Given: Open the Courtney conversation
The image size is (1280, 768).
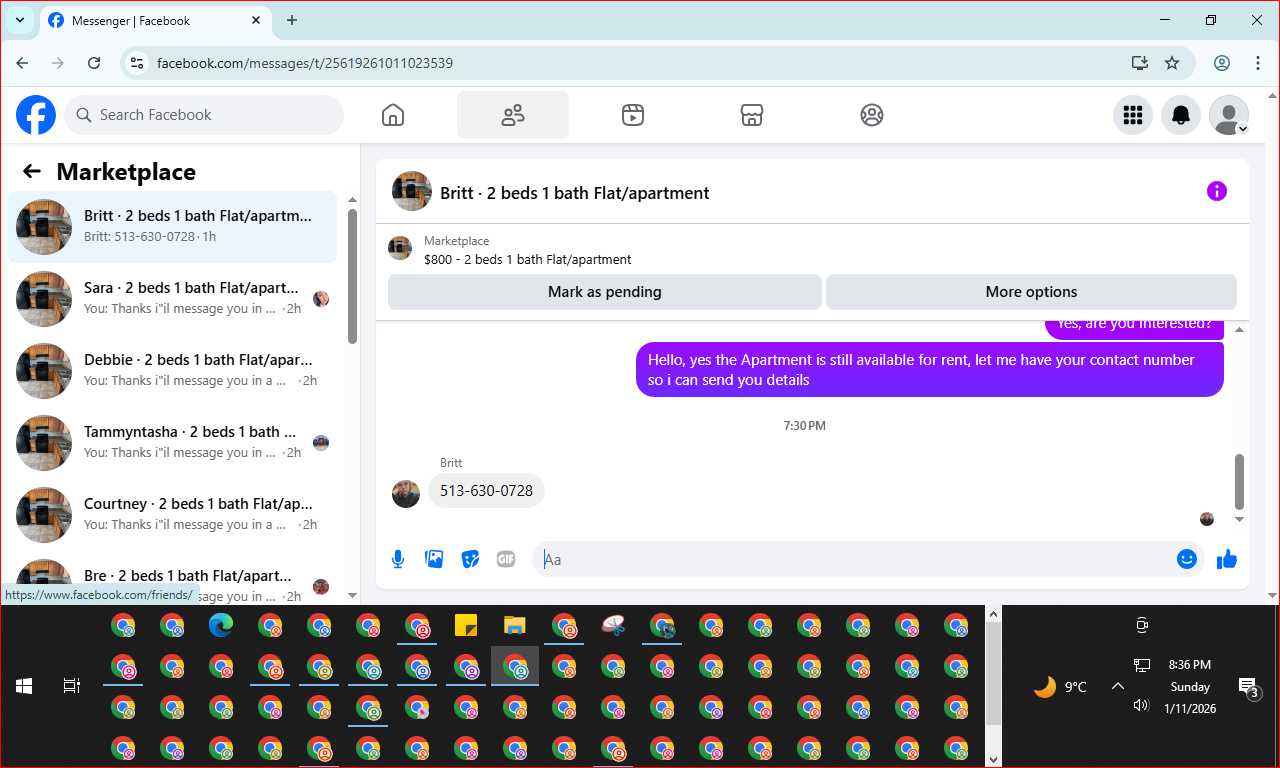Looking at the screenshot, I should [172, 515].
